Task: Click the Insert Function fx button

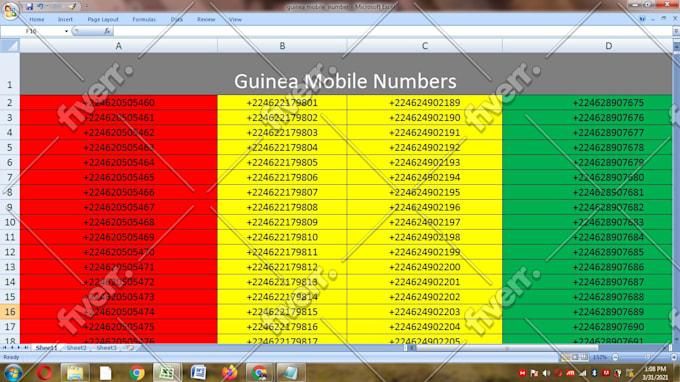Action: (107, 31)
